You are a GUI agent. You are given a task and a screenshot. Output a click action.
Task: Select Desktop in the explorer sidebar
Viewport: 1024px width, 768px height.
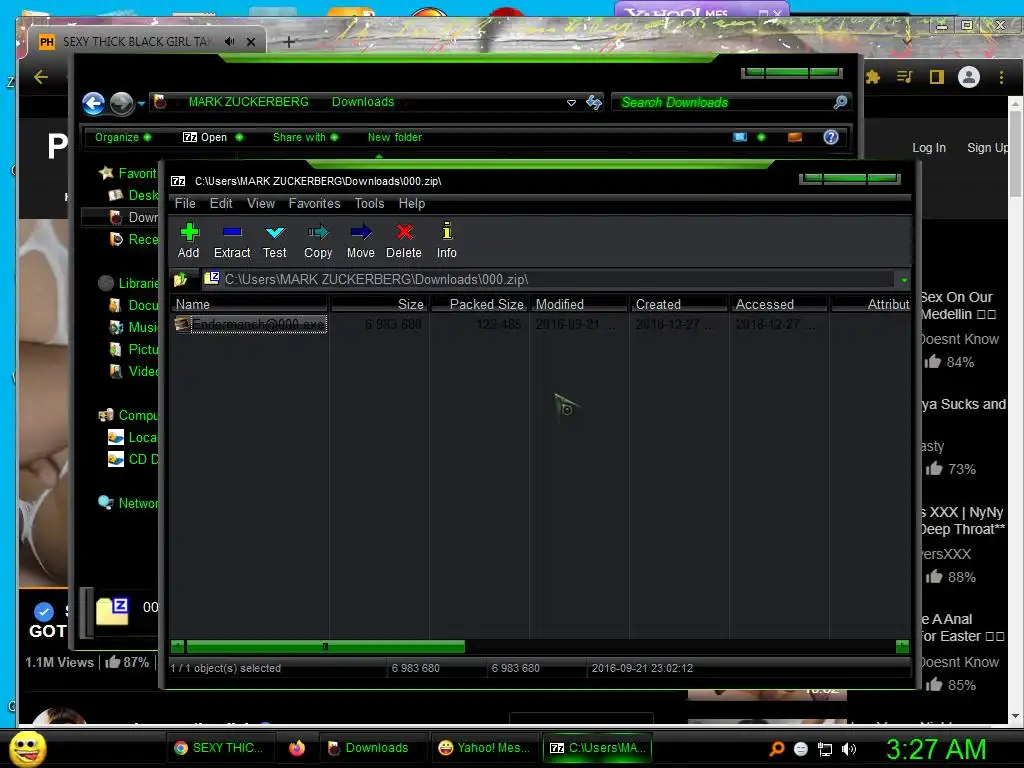pyautogui.click(x=134, y=195)
